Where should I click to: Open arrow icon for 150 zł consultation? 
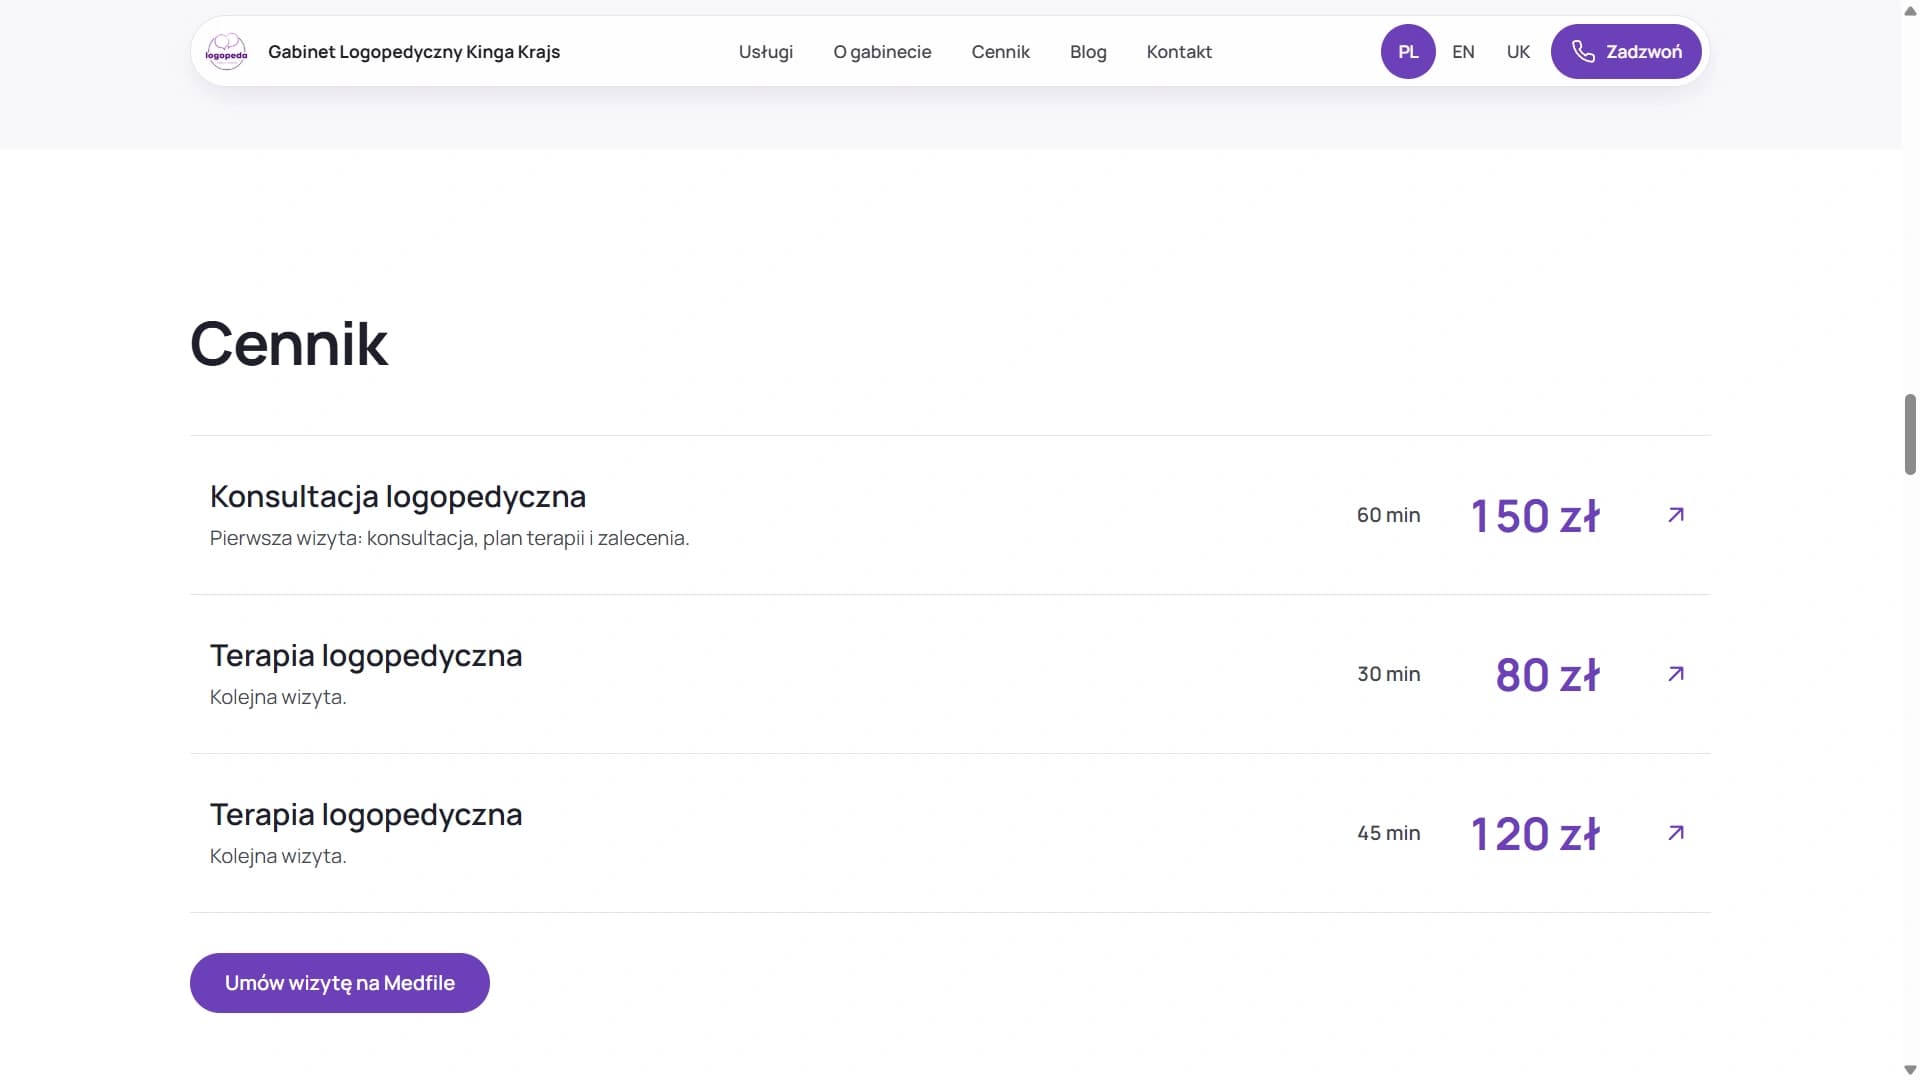tap(1676, 515)
